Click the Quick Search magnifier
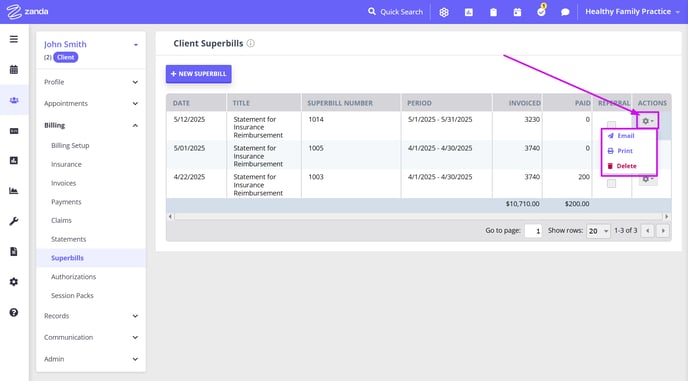The width and height of the screenshot is (688, 381). pos(372,11)
